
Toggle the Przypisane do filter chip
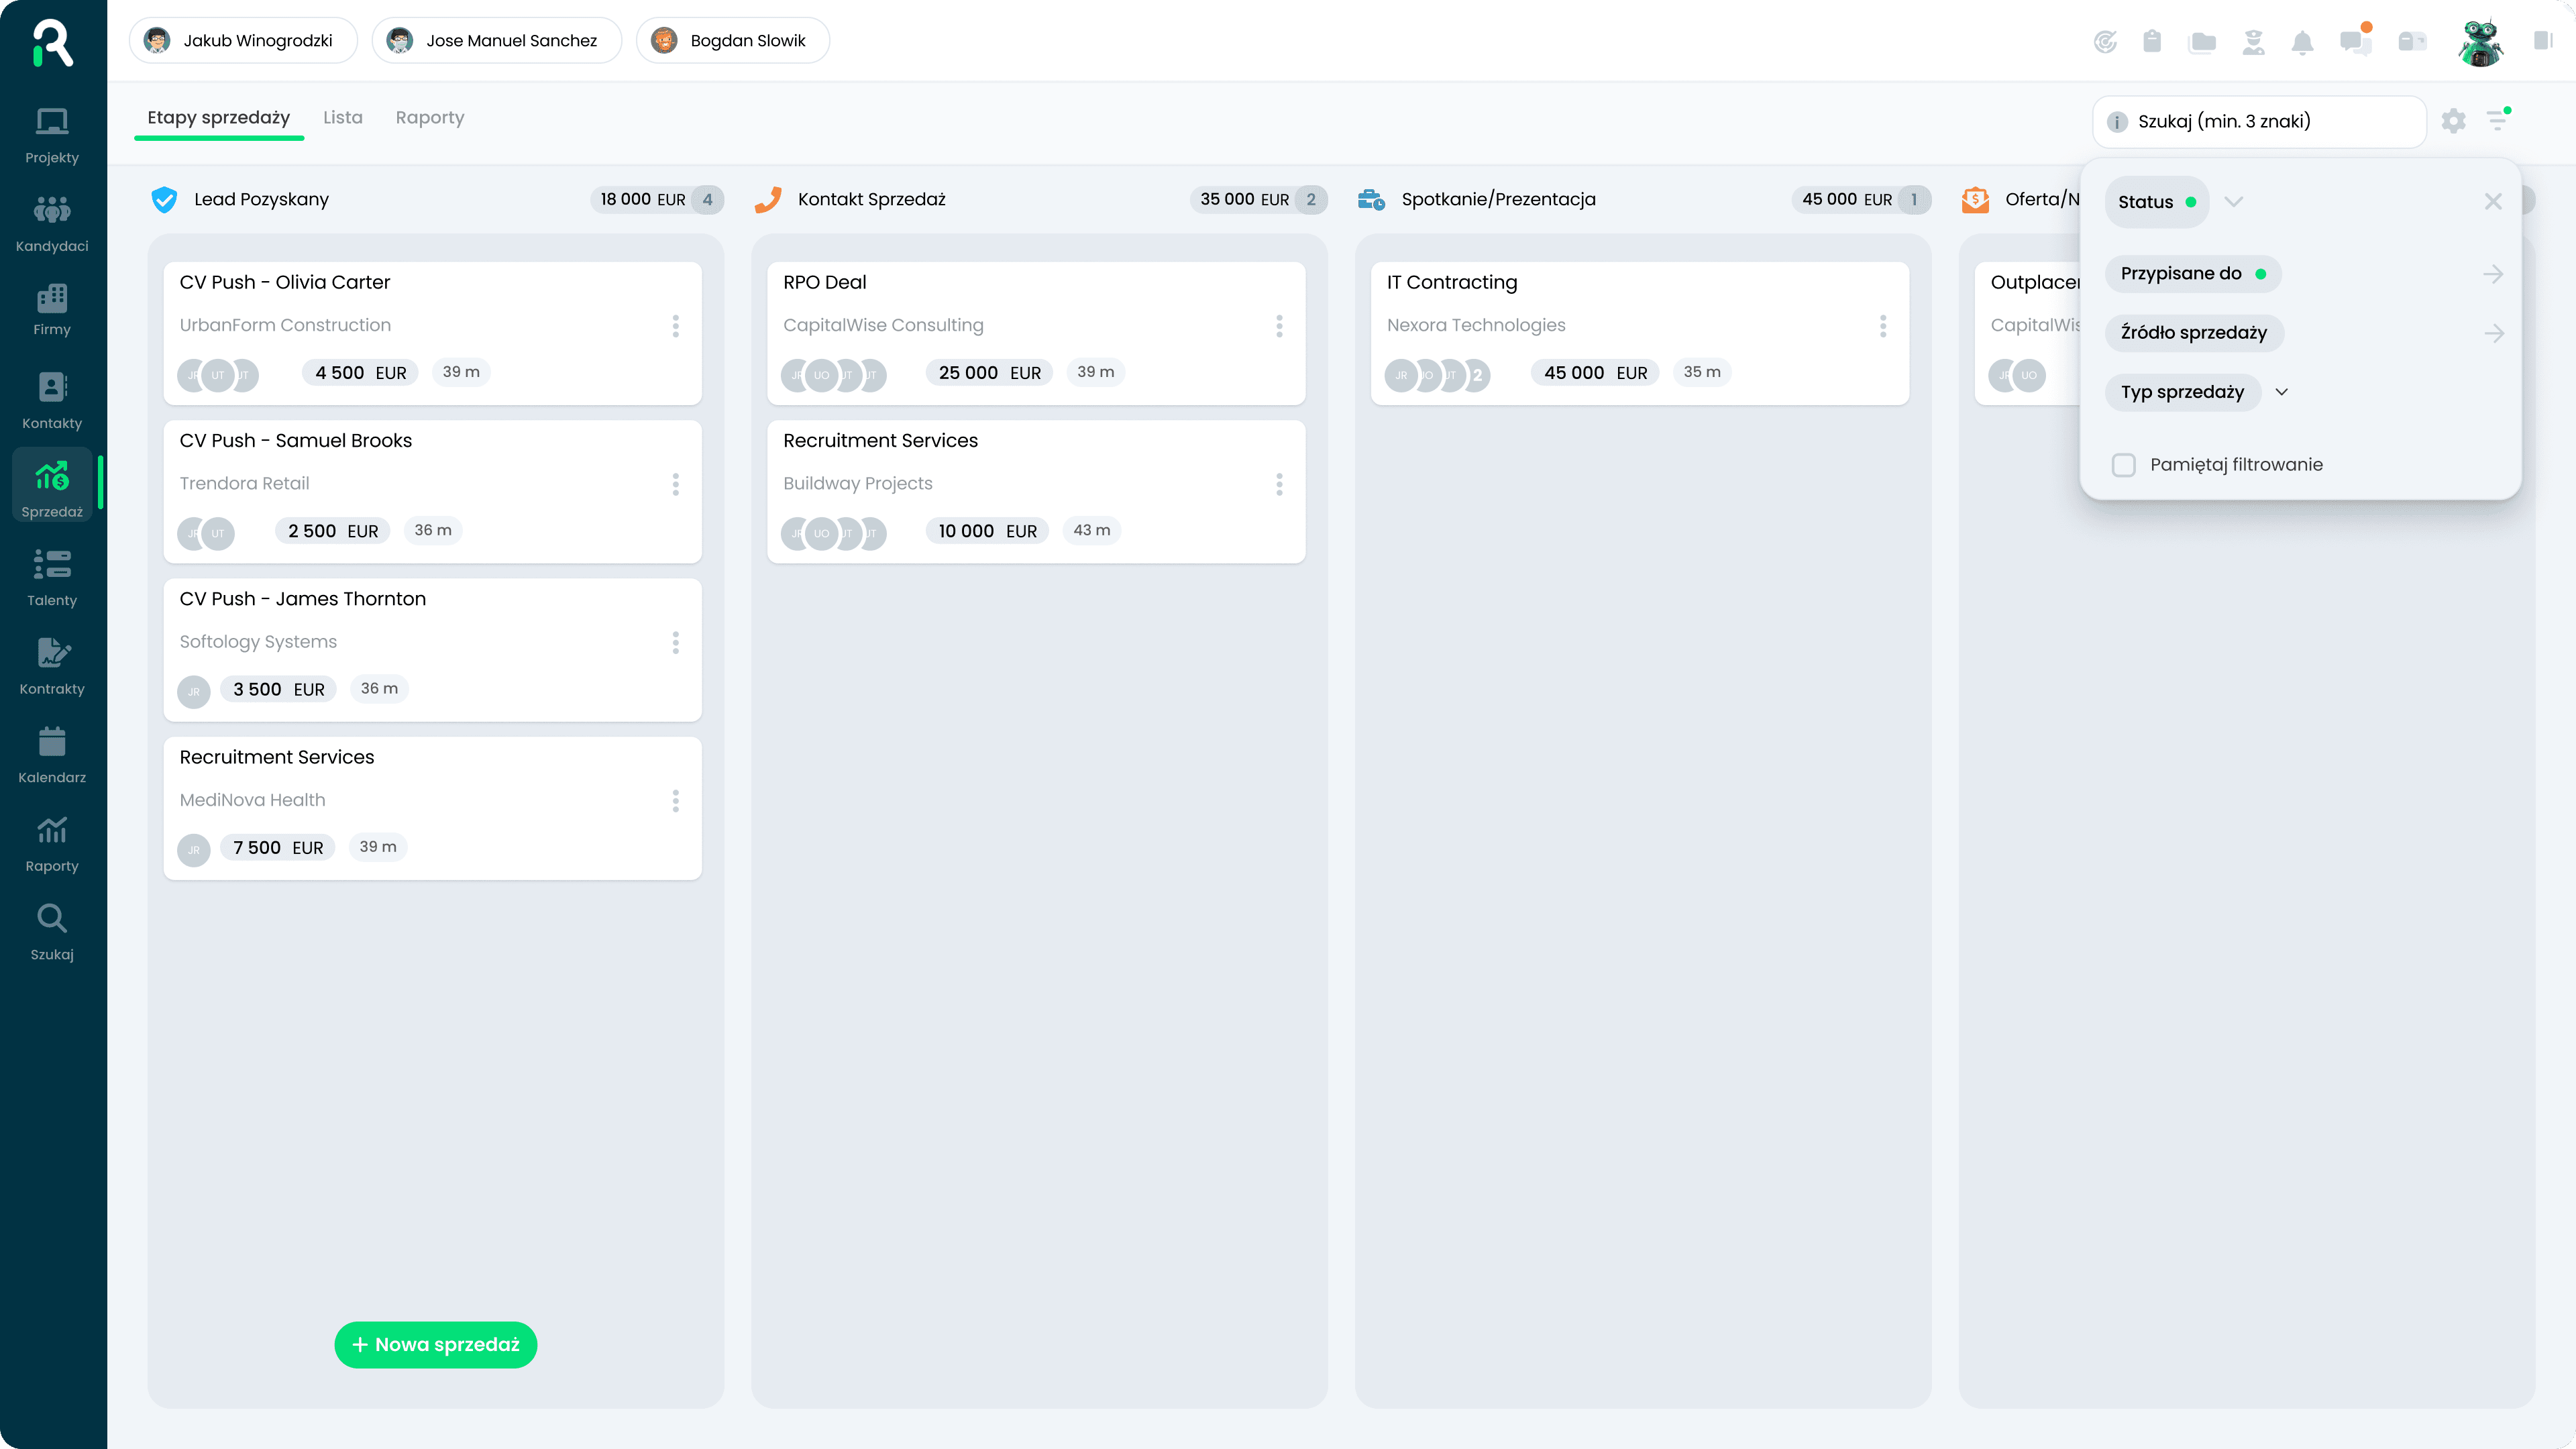pos(2192,274)
